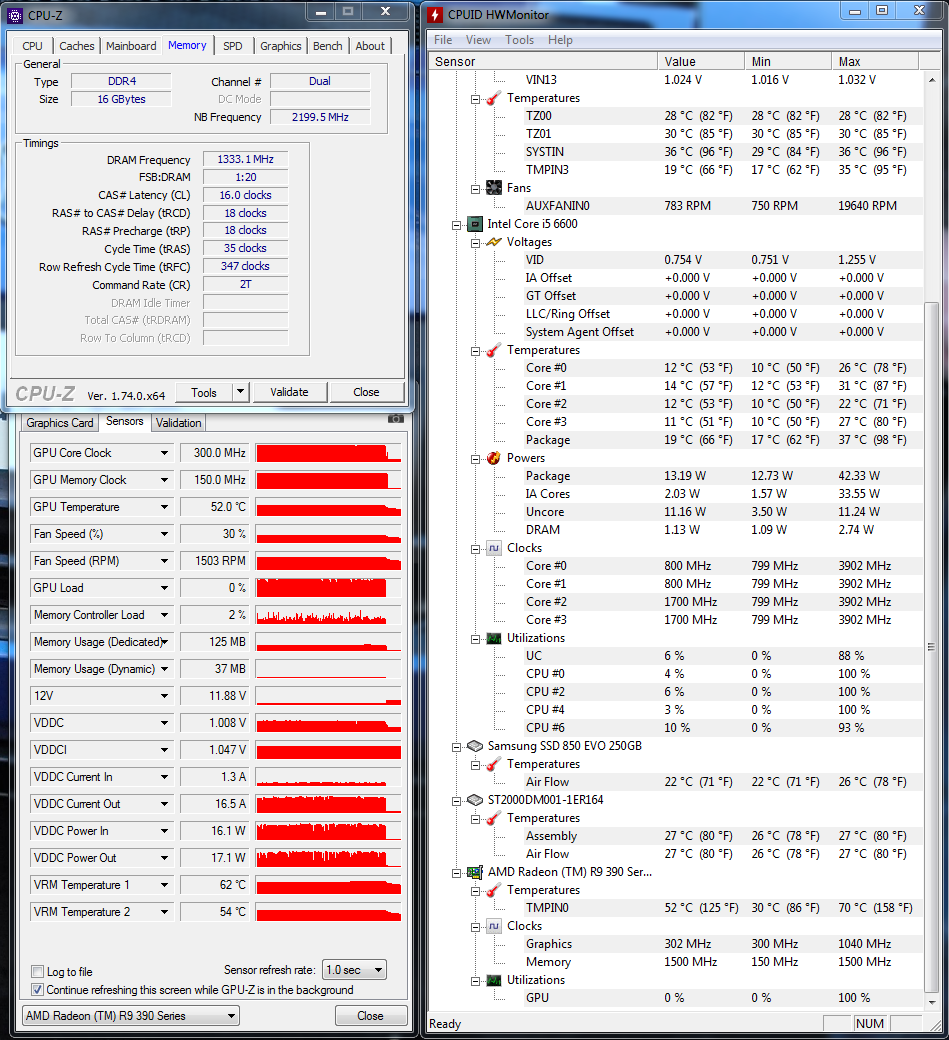Open the GPU Core Clock sensor dropdown
Viewport: 949px width, 1040px height.
click(x=164, y=453)
